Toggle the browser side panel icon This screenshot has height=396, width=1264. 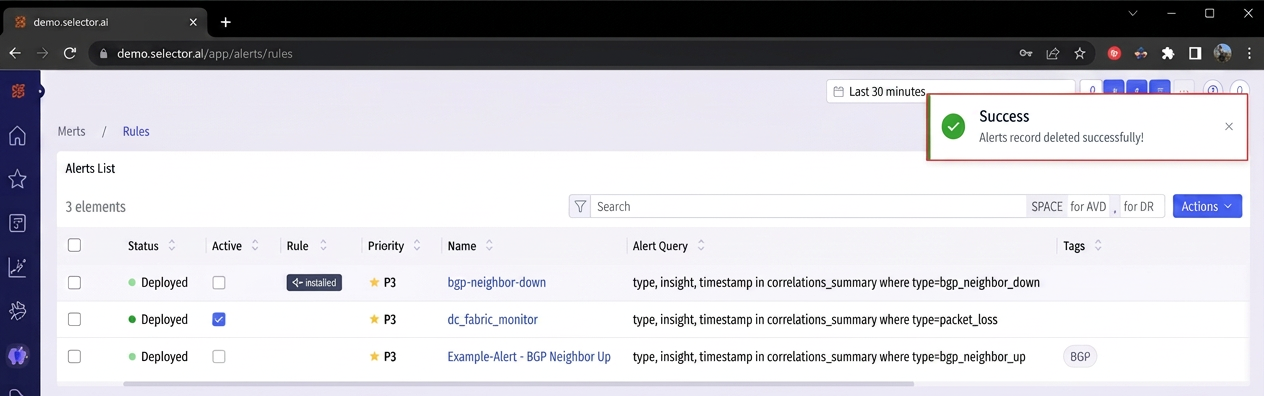[x=1195, y=53]
